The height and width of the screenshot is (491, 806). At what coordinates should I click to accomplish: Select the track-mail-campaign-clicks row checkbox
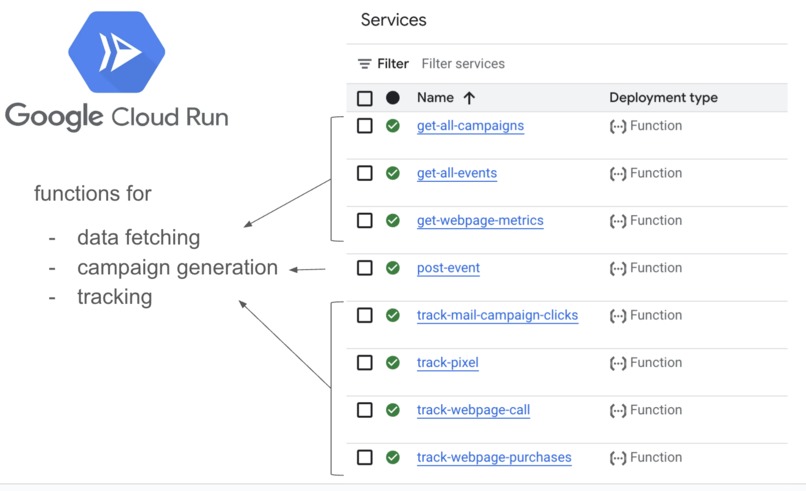click(x=365, y=316)
